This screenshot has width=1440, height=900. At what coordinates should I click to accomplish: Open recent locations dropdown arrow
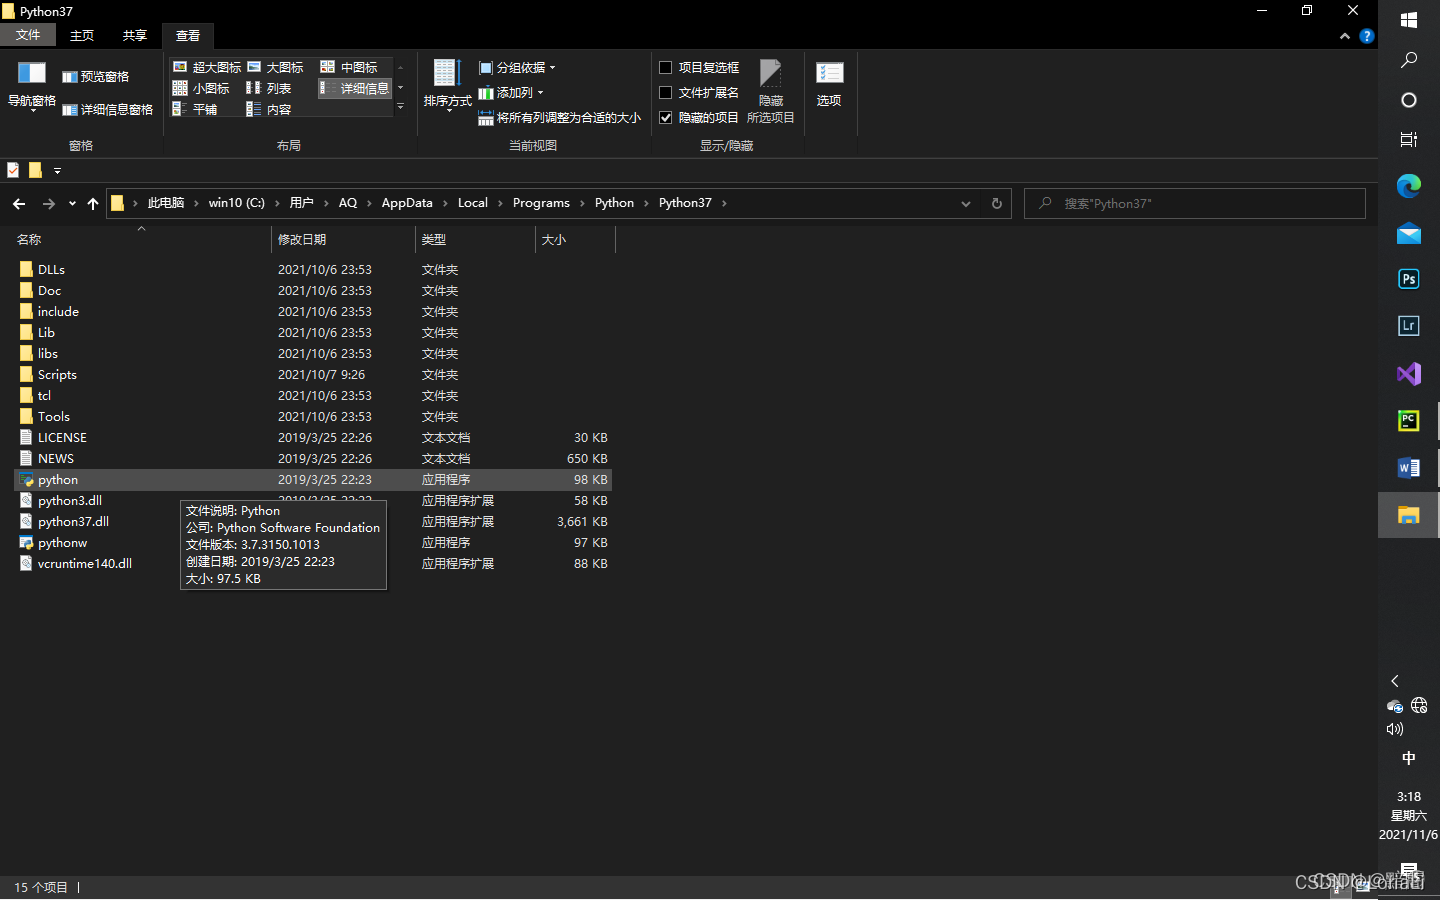click(72, 203)
